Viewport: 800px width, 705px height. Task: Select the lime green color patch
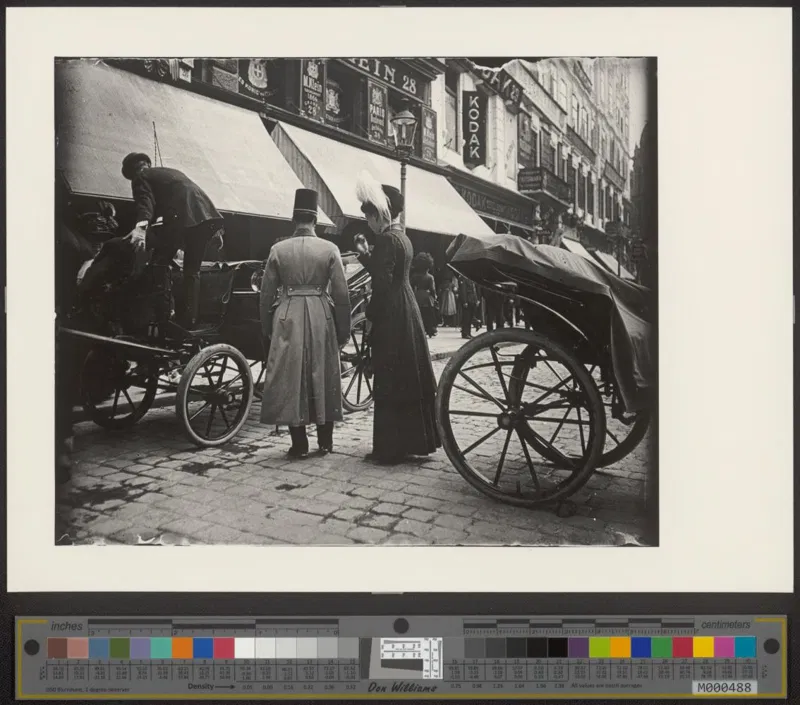[599, 647]
